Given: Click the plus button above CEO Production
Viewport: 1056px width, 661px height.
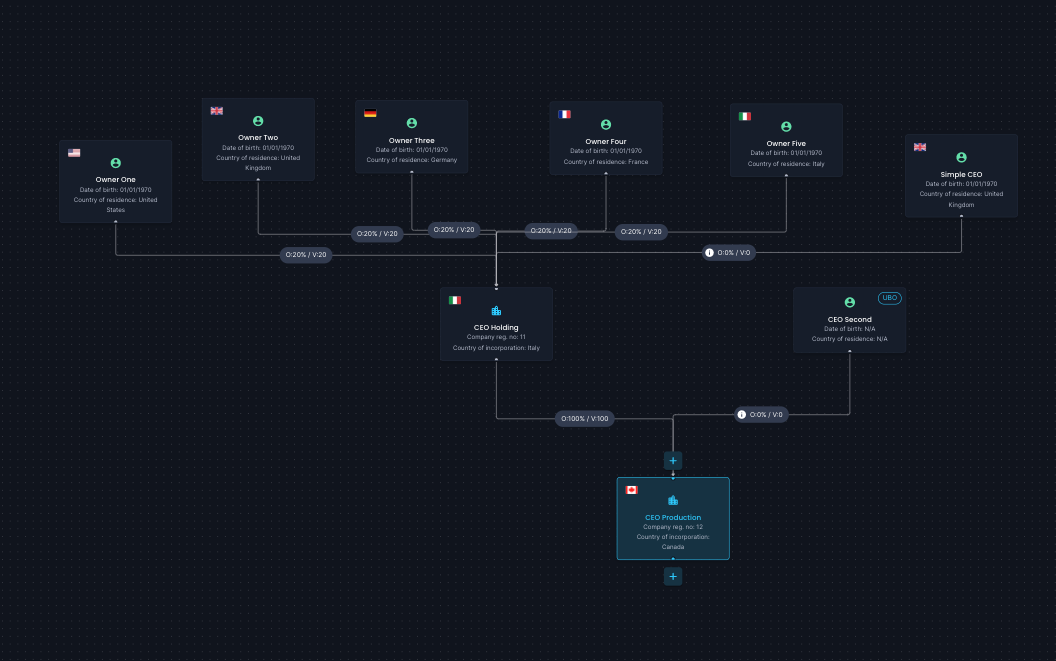Looking at the screenshot, I should [673, 461].
